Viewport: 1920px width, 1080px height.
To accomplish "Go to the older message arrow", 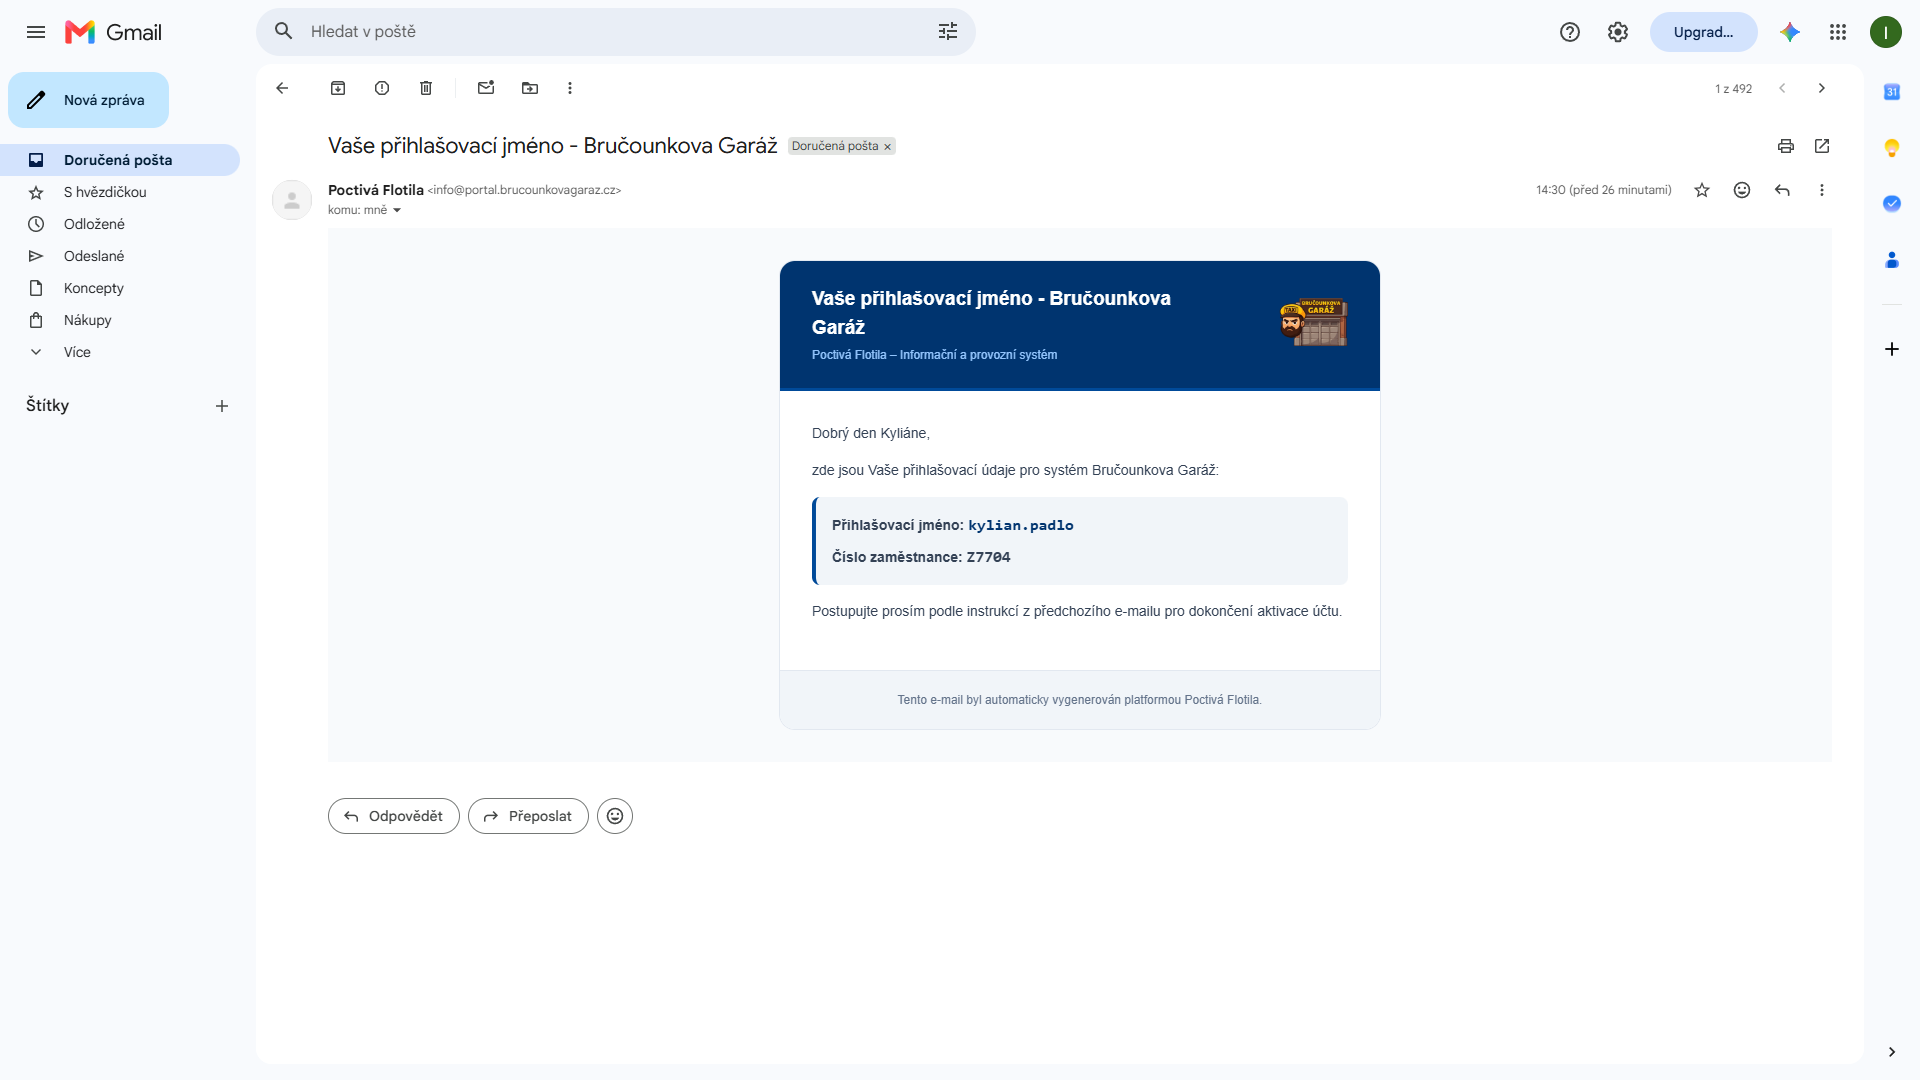I will (1822, 88).
